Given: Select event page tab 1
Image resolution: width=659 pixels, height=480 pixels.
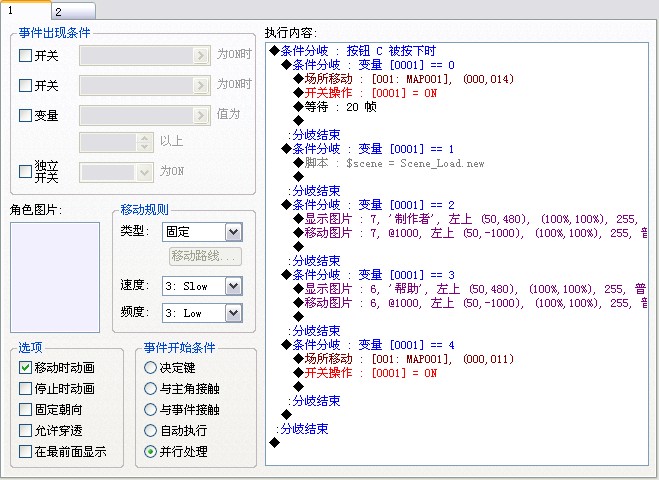Looking at the screenshot, I should tap(25, 10).
